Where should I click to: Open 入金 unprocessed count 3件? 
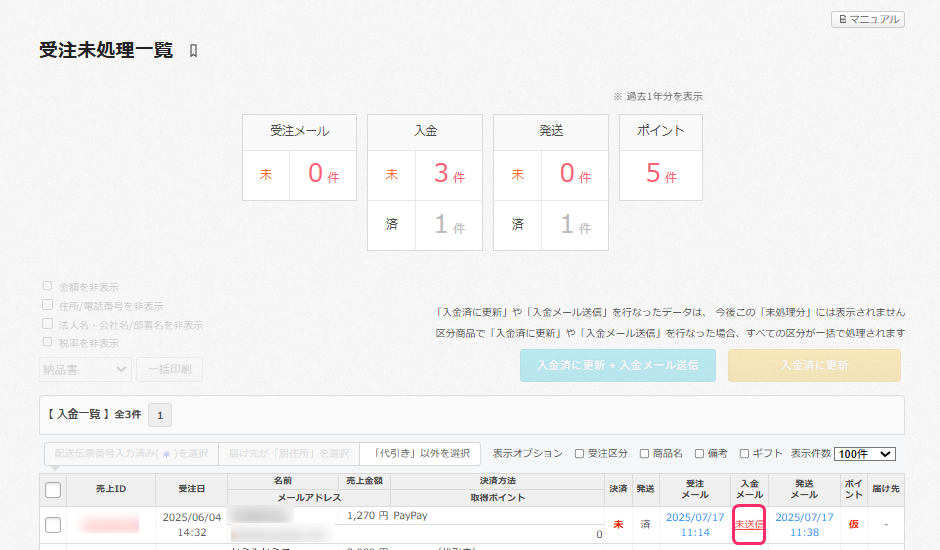(x=449, y=175)
